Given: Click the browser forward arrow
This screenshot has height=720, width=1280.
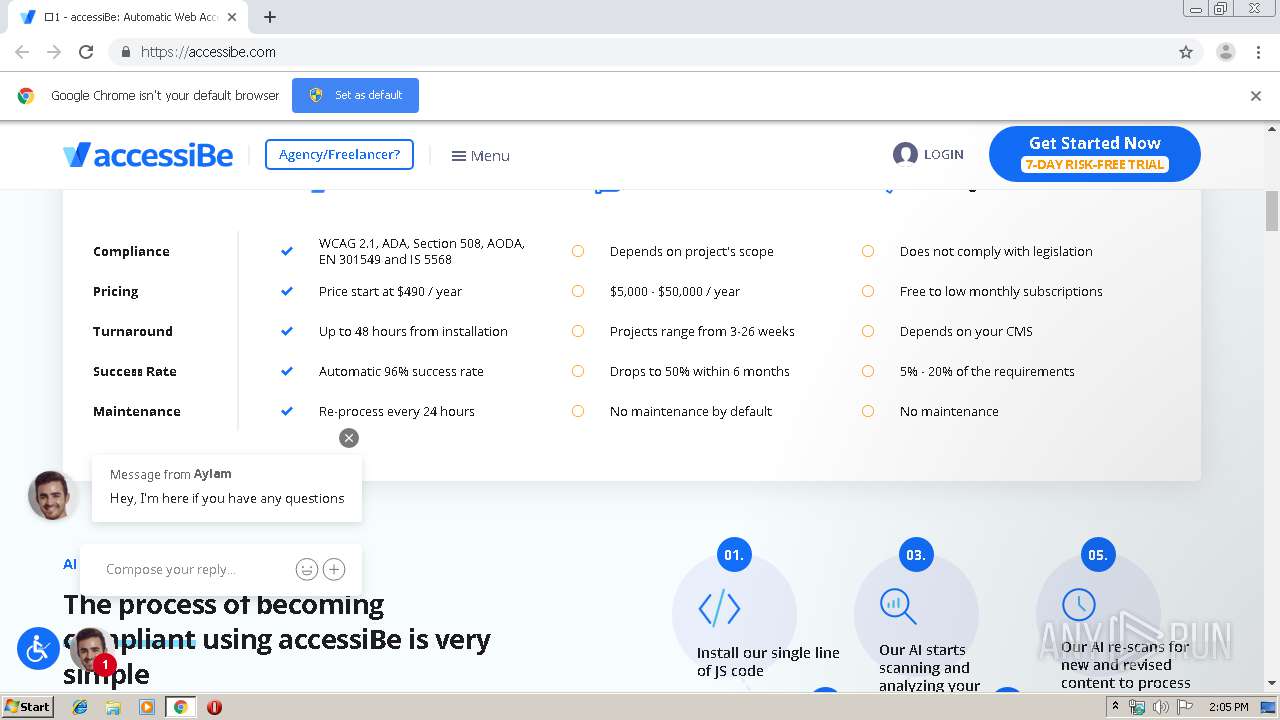Looking at the screenshot, I should (54, 52).
